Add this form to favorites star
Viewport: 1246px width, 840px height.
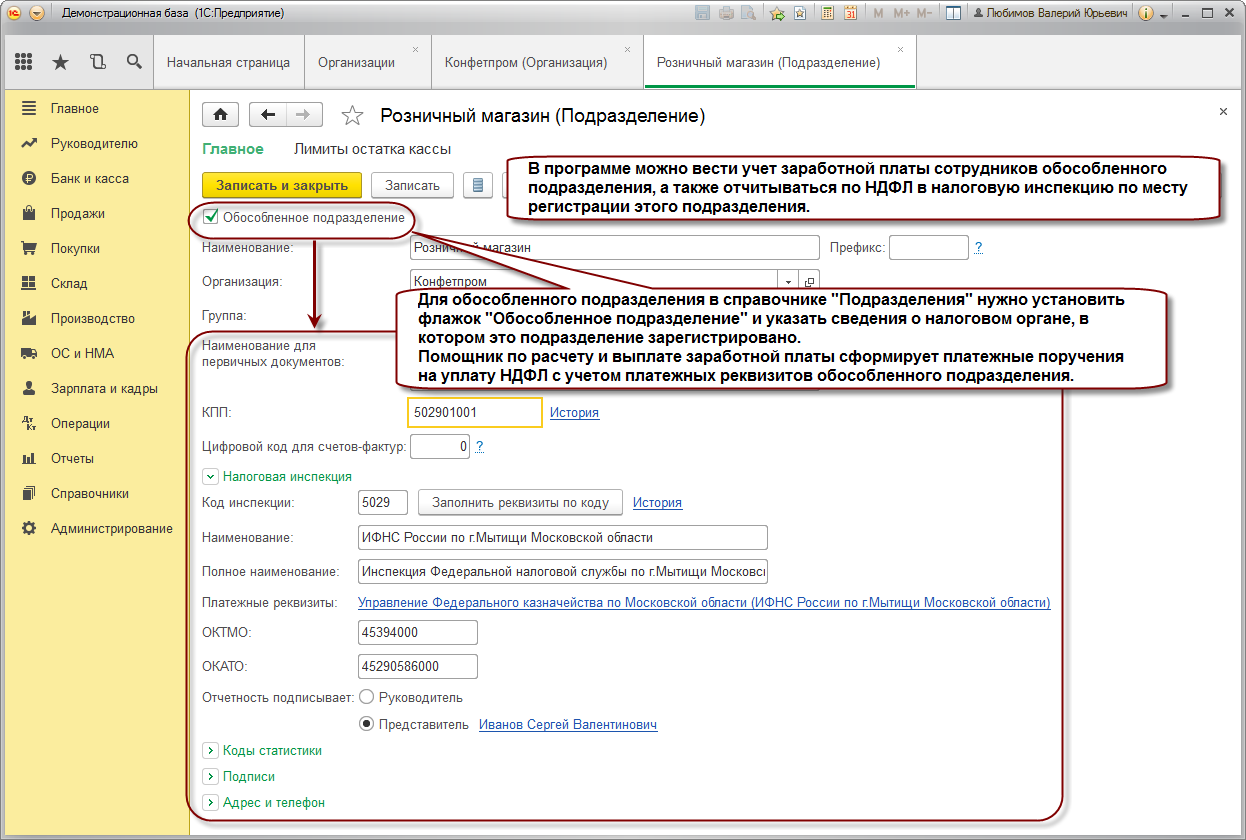pyautogui.click(x=352, y=116)
